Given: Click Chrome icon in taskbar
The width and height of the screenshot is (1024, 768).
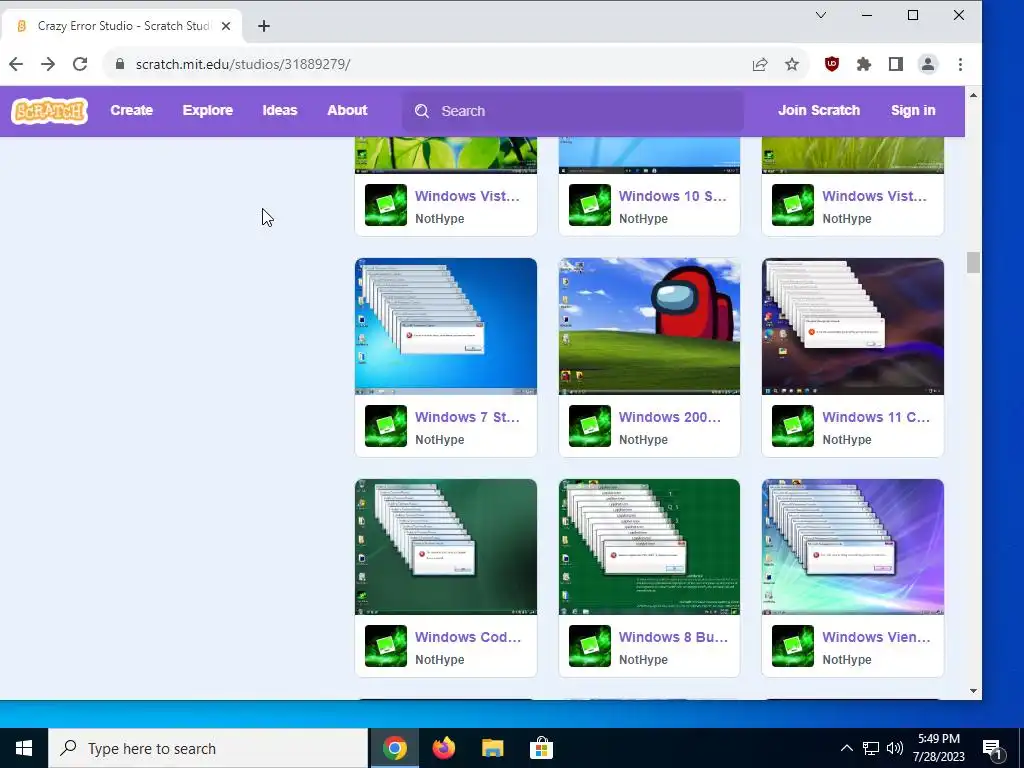Looking at the screenshot, I should click(395, 748).
